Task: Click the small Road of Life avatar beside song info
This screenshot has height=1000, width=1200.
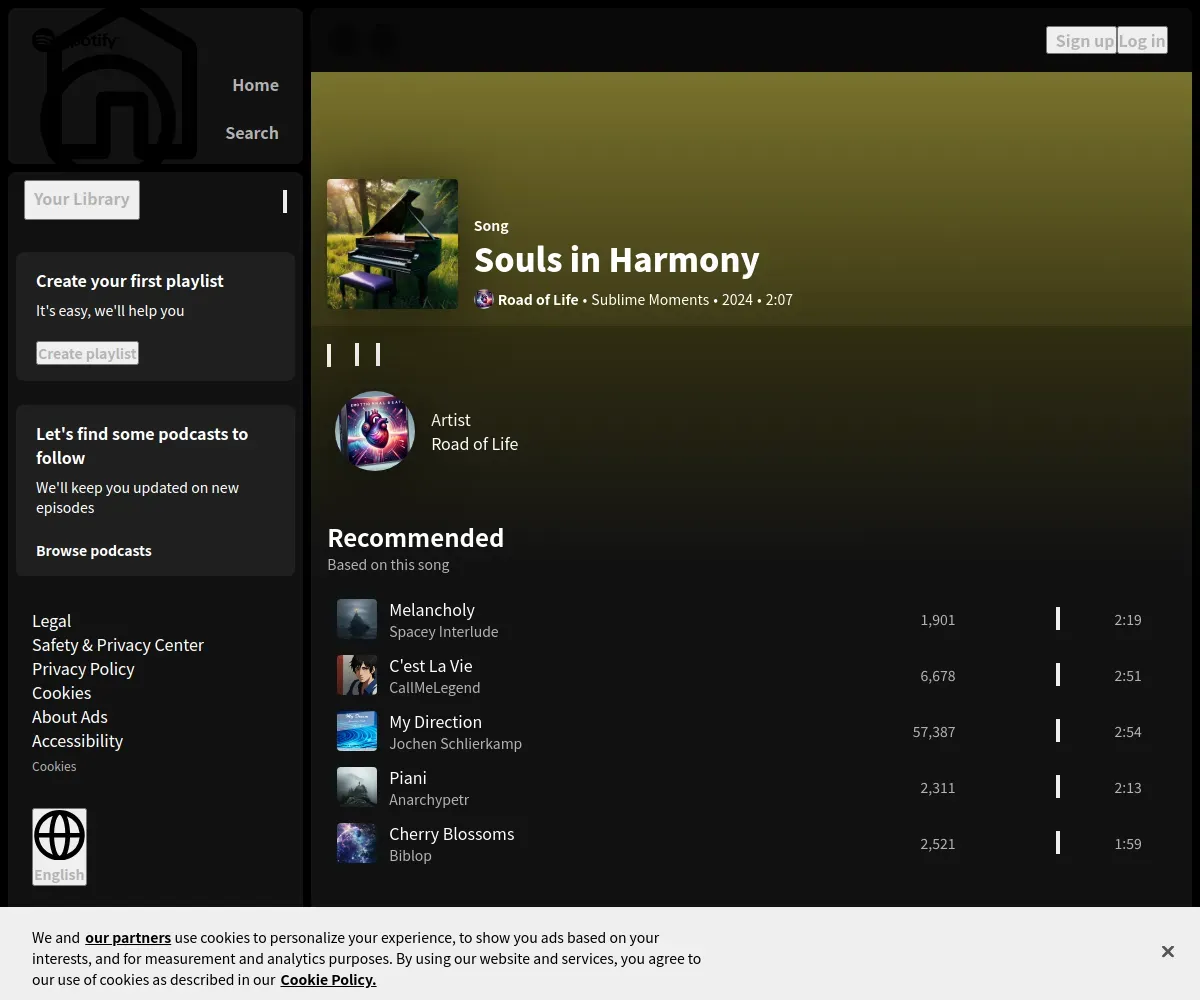Action: pos(484,299)
